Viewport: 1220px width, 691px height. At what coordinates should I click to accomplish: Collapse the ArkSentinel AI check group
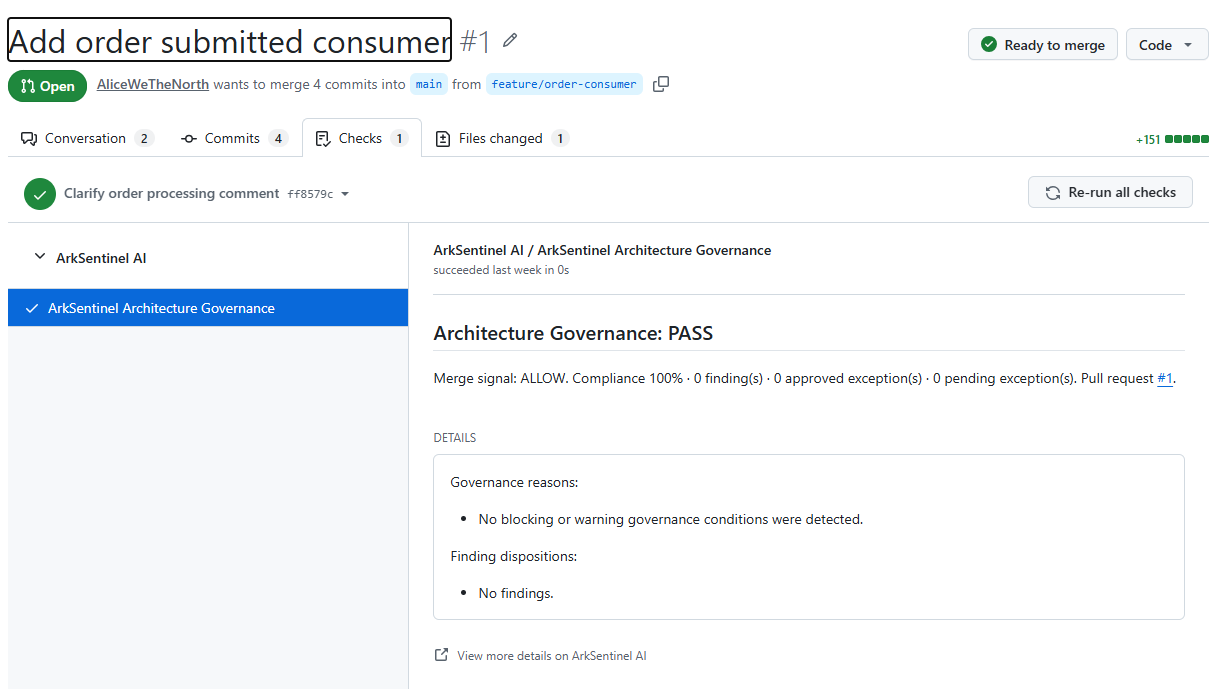(x=40, y=257)
